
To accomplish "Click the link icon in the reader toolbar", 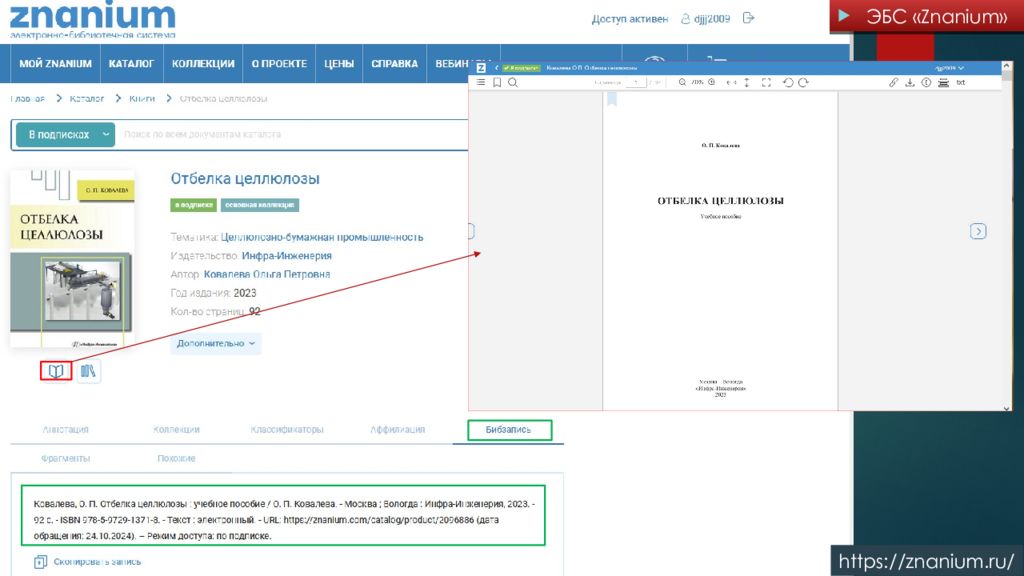I will point(893,82).
